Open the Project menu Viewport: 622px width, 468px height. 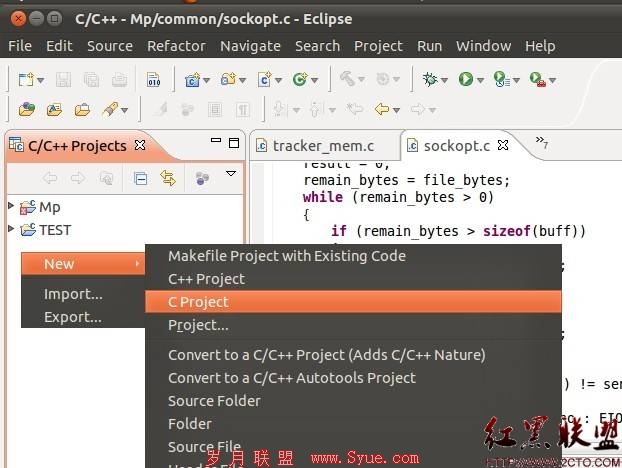378,46
